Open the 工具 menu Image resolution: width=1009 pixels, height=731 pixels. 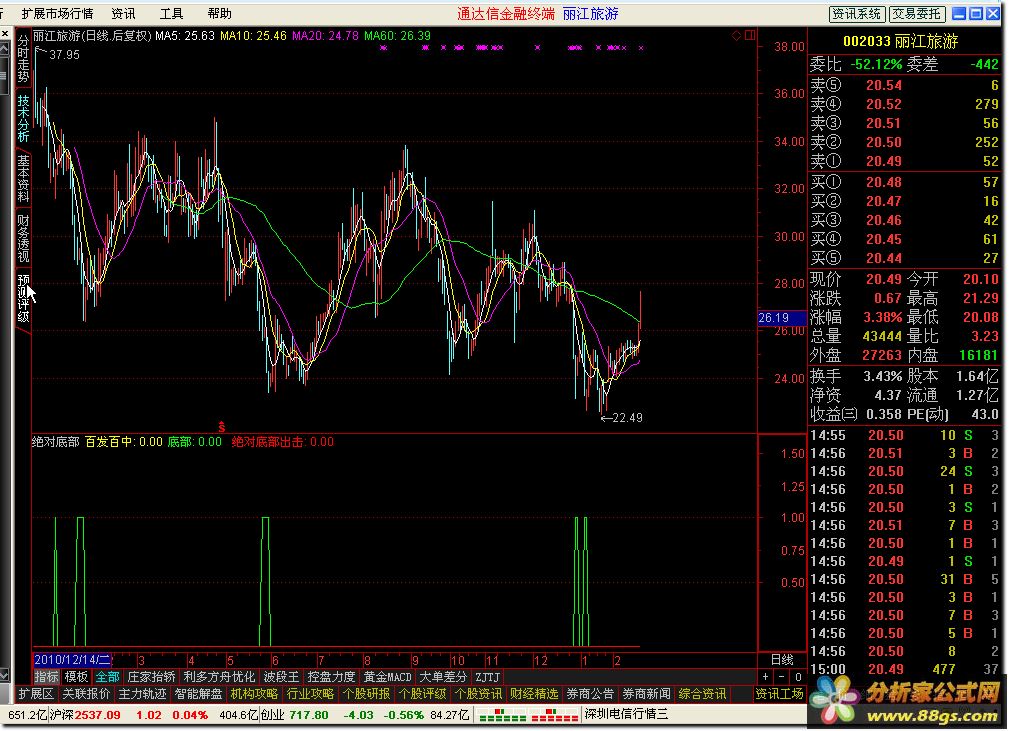point(171,14)
